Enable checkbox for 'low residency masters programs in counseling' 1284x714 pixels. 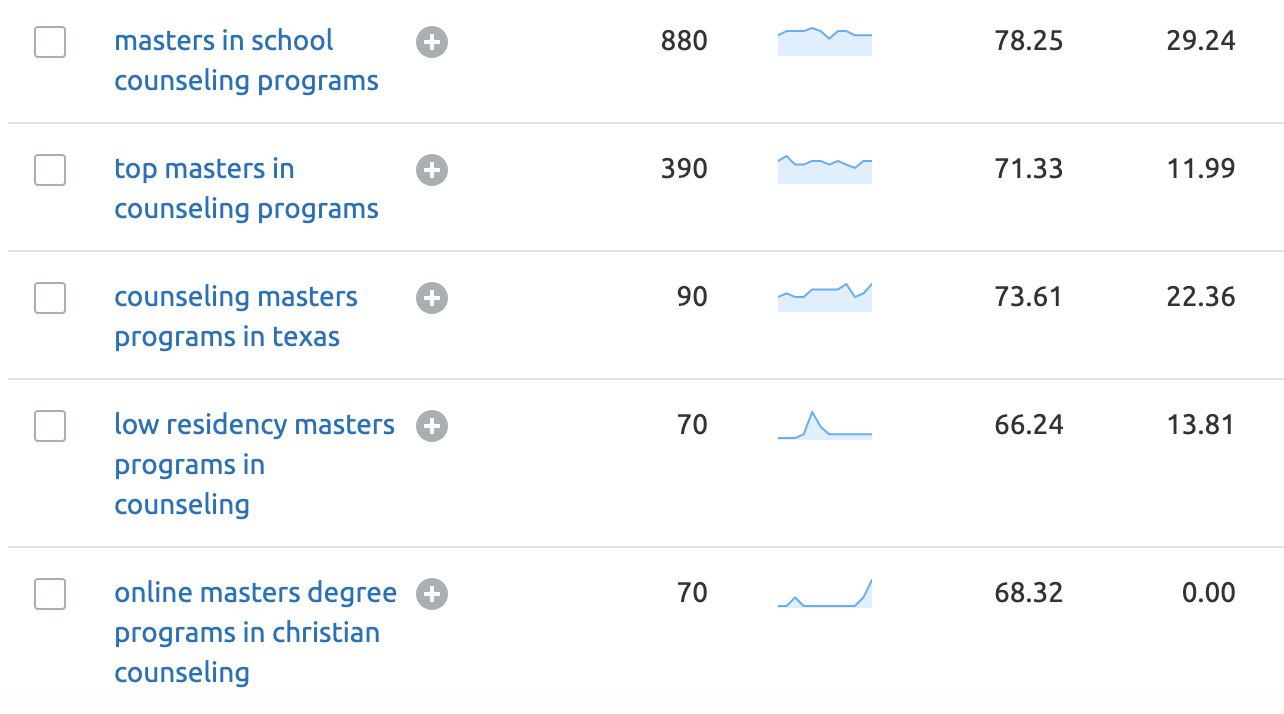[x=50, y=426]
